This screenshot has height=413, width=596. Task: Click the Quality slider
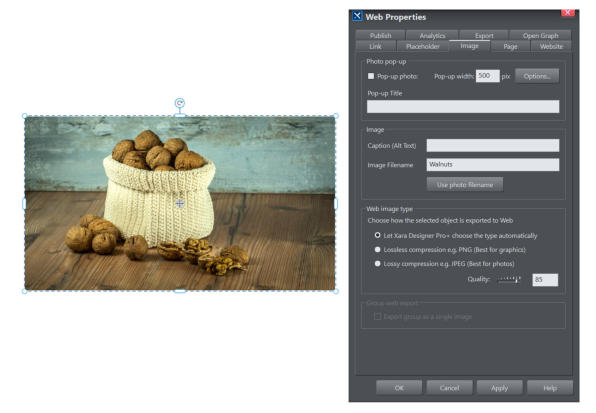pyautogui.click(x=509, y=280)
